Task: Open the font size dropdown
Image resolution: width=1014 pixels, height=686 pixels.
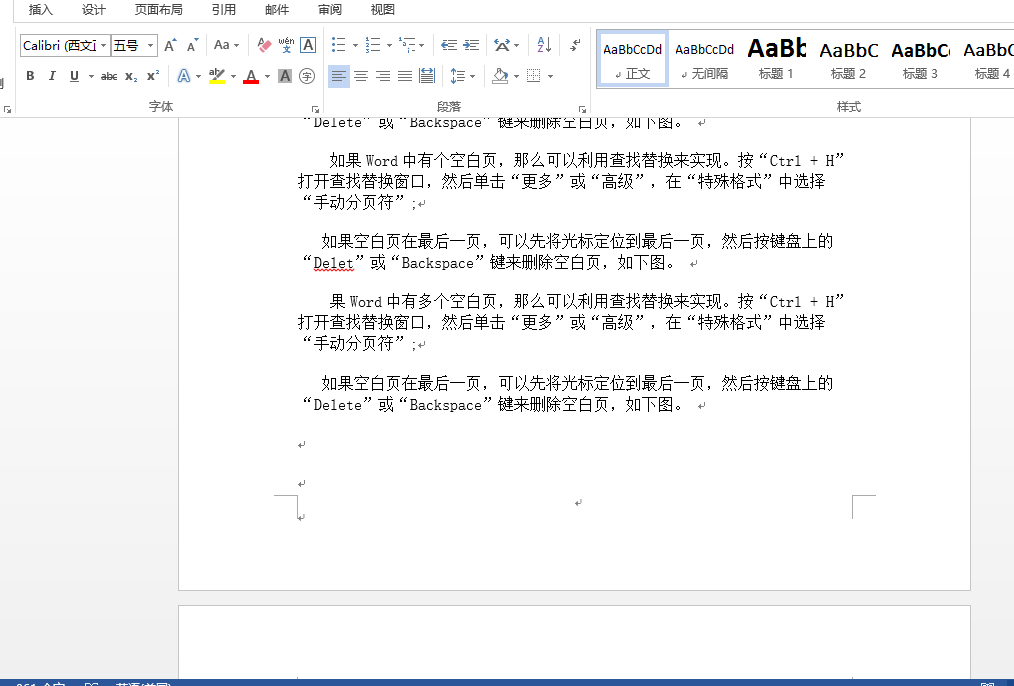Action: pyautogui.click(x=151, y=45)
